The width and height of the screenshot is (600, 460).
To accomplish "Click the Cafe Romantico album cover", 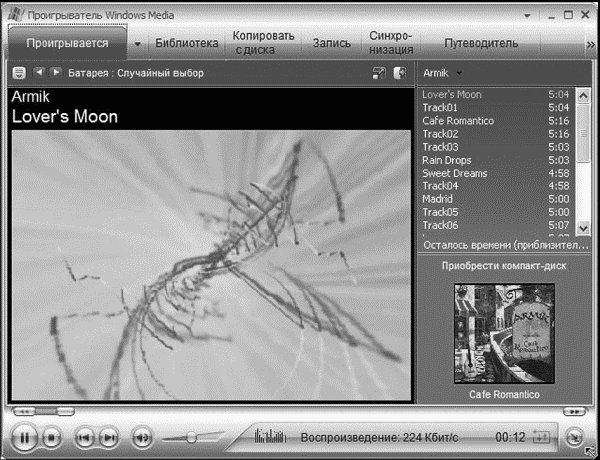I will pos(504,334).
